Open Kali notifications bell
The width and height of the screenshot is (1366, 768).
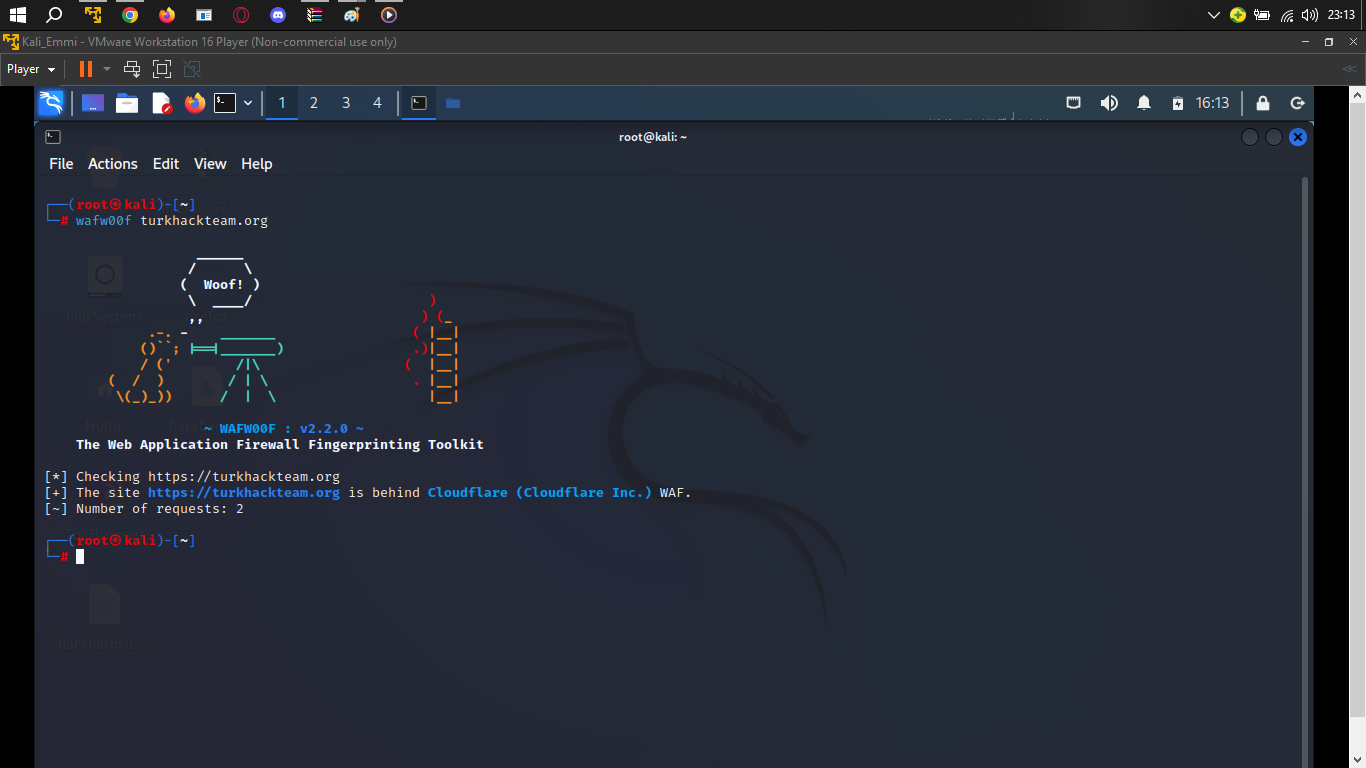[x=1144, y=103]
